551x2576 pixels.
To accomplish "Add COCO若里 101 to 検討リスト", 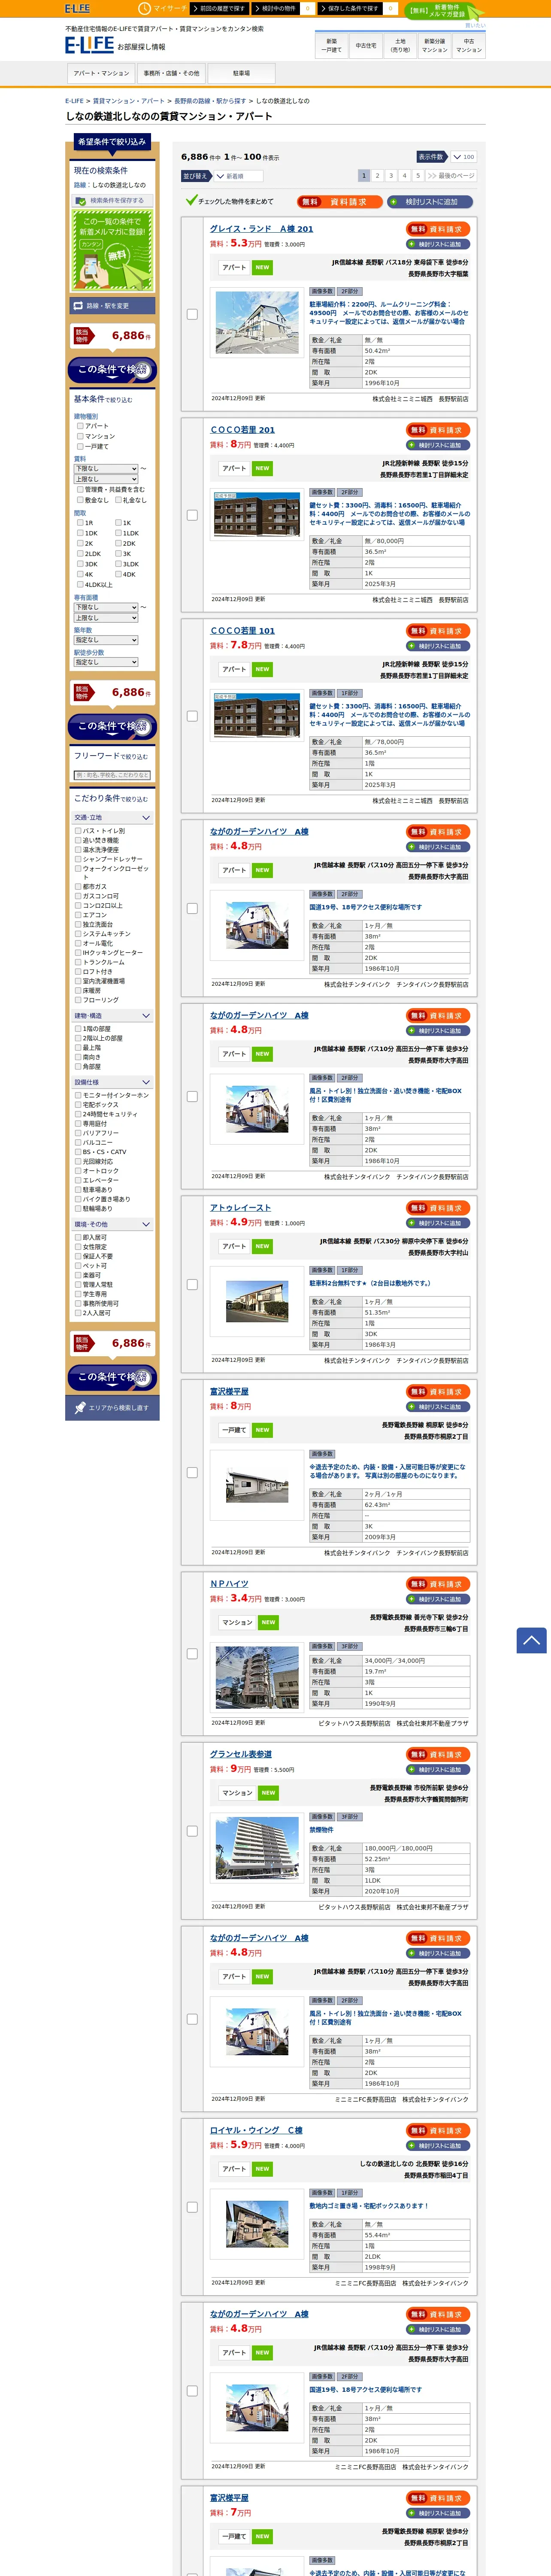I will 438,646.
